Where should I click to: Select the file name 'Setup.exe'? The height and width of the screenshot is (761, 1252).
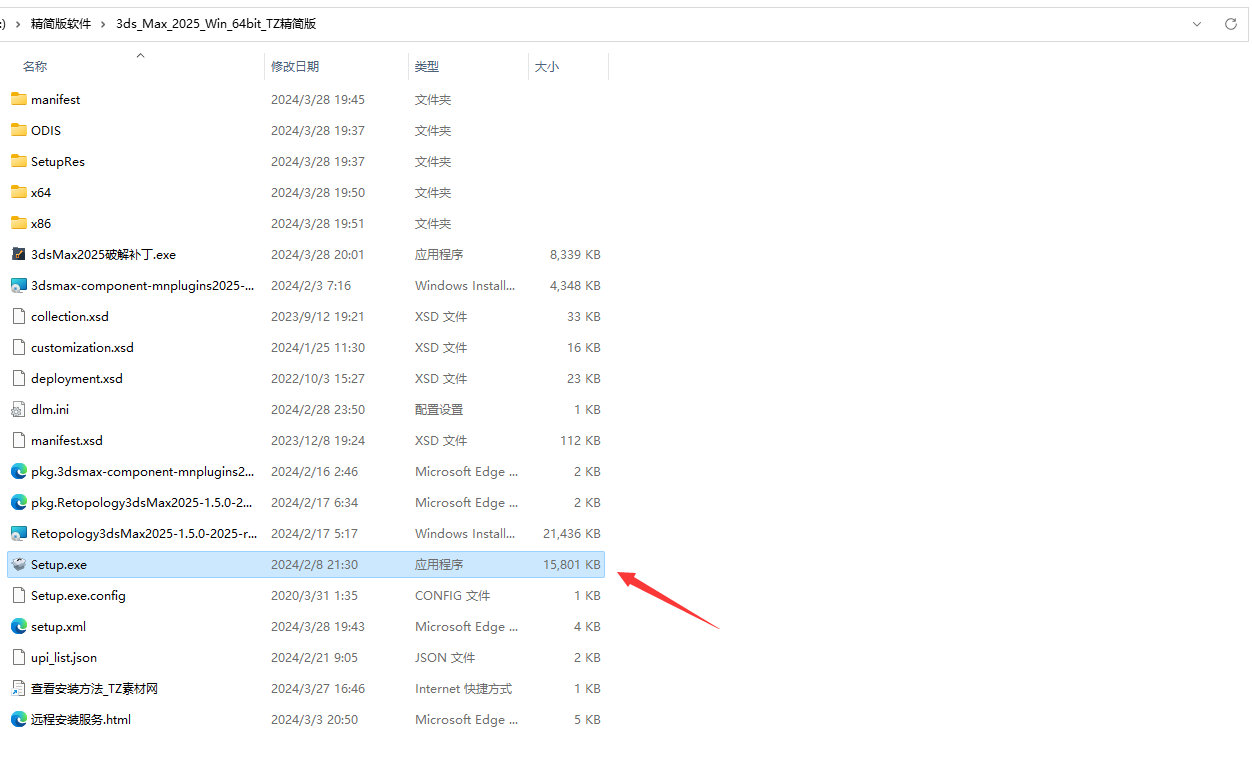click(59, 564)
